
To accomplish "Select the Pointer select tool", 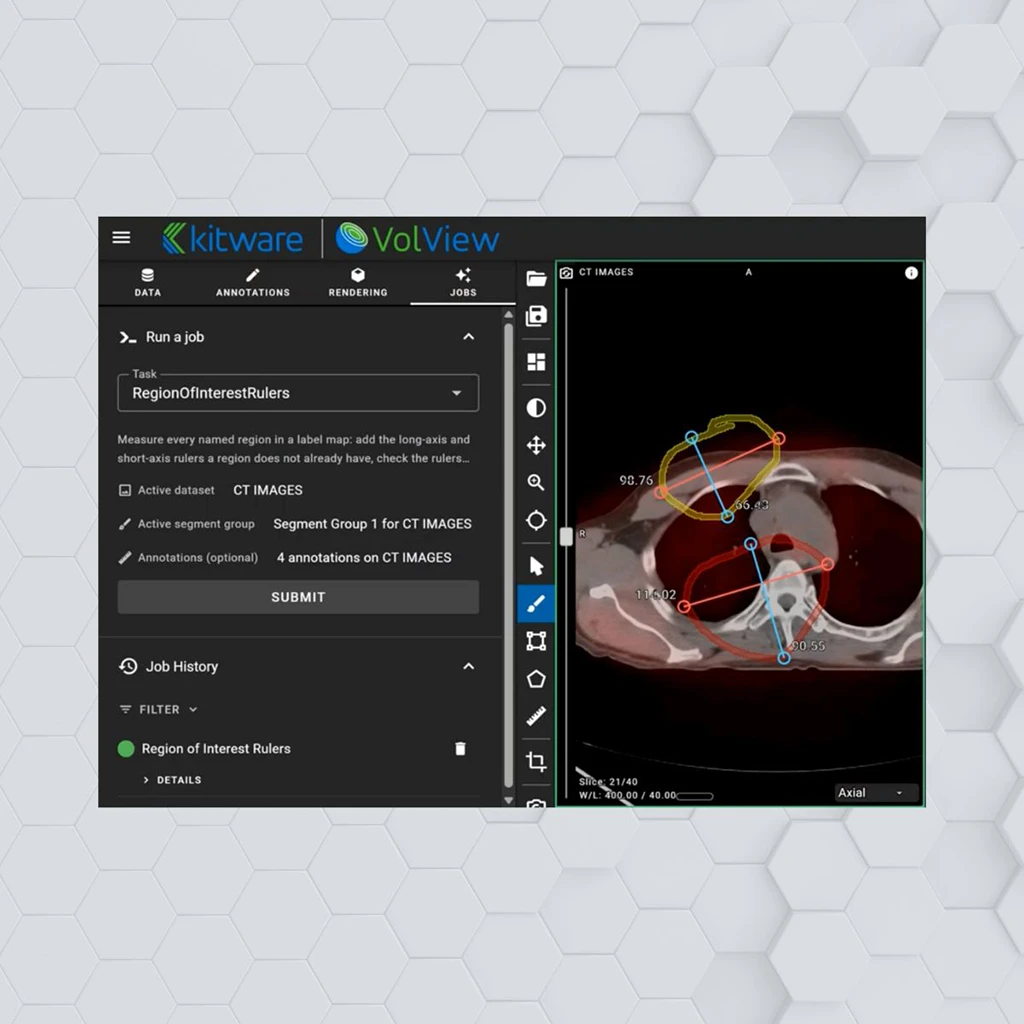I will 536,566.
